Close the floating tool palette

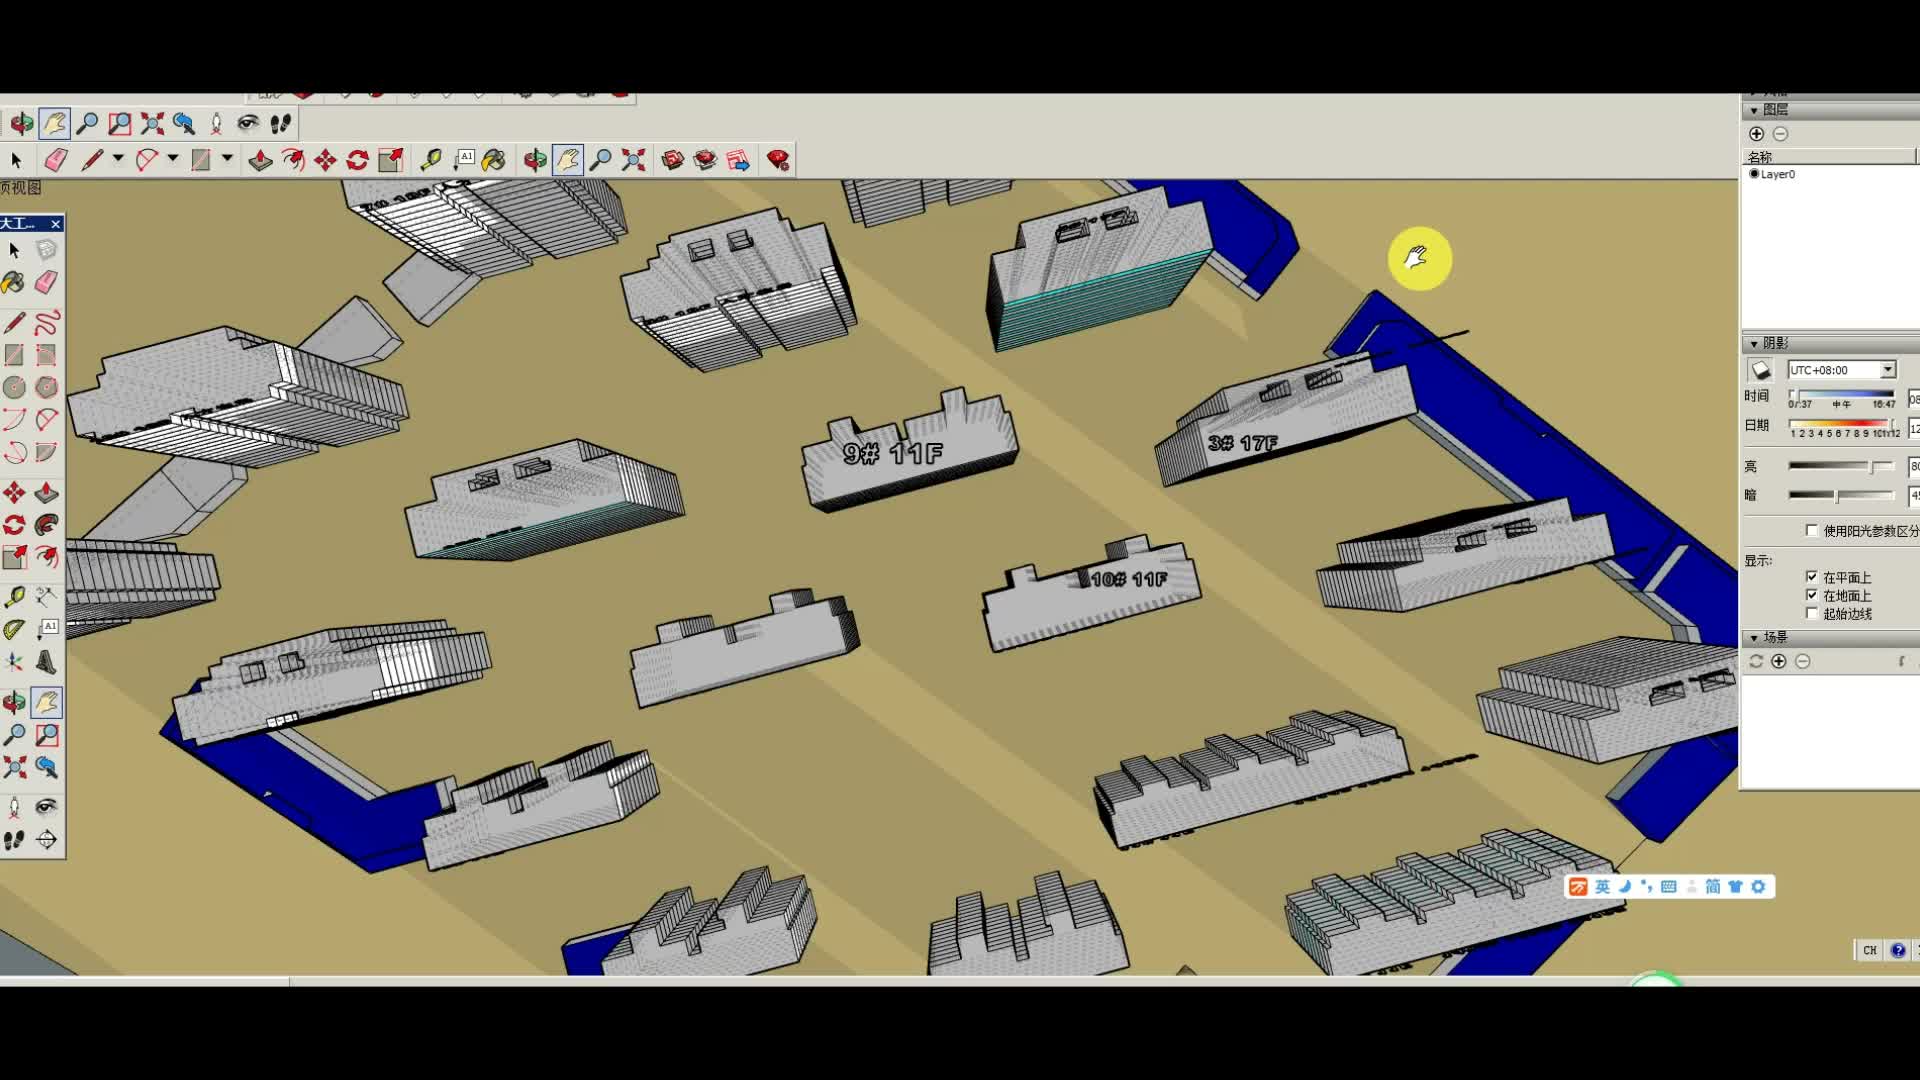tap(56, 223)
